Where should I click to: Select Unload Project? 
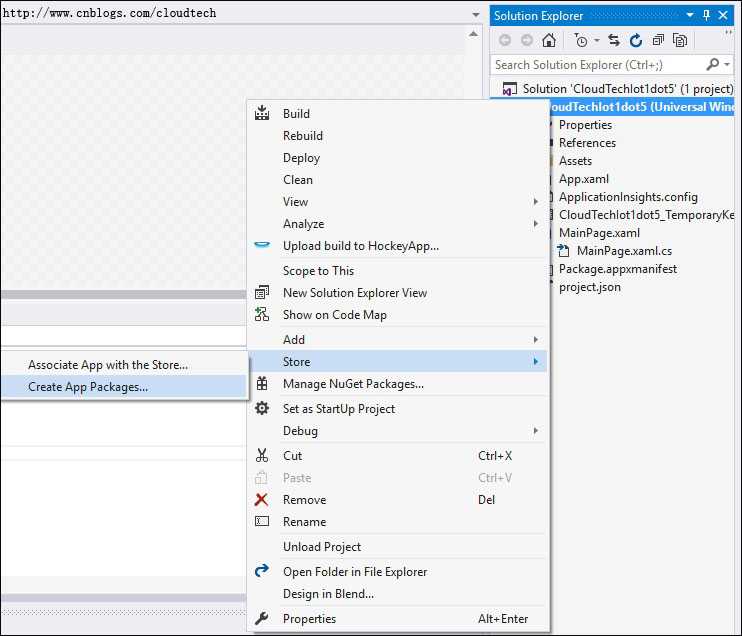pos(398,547)
